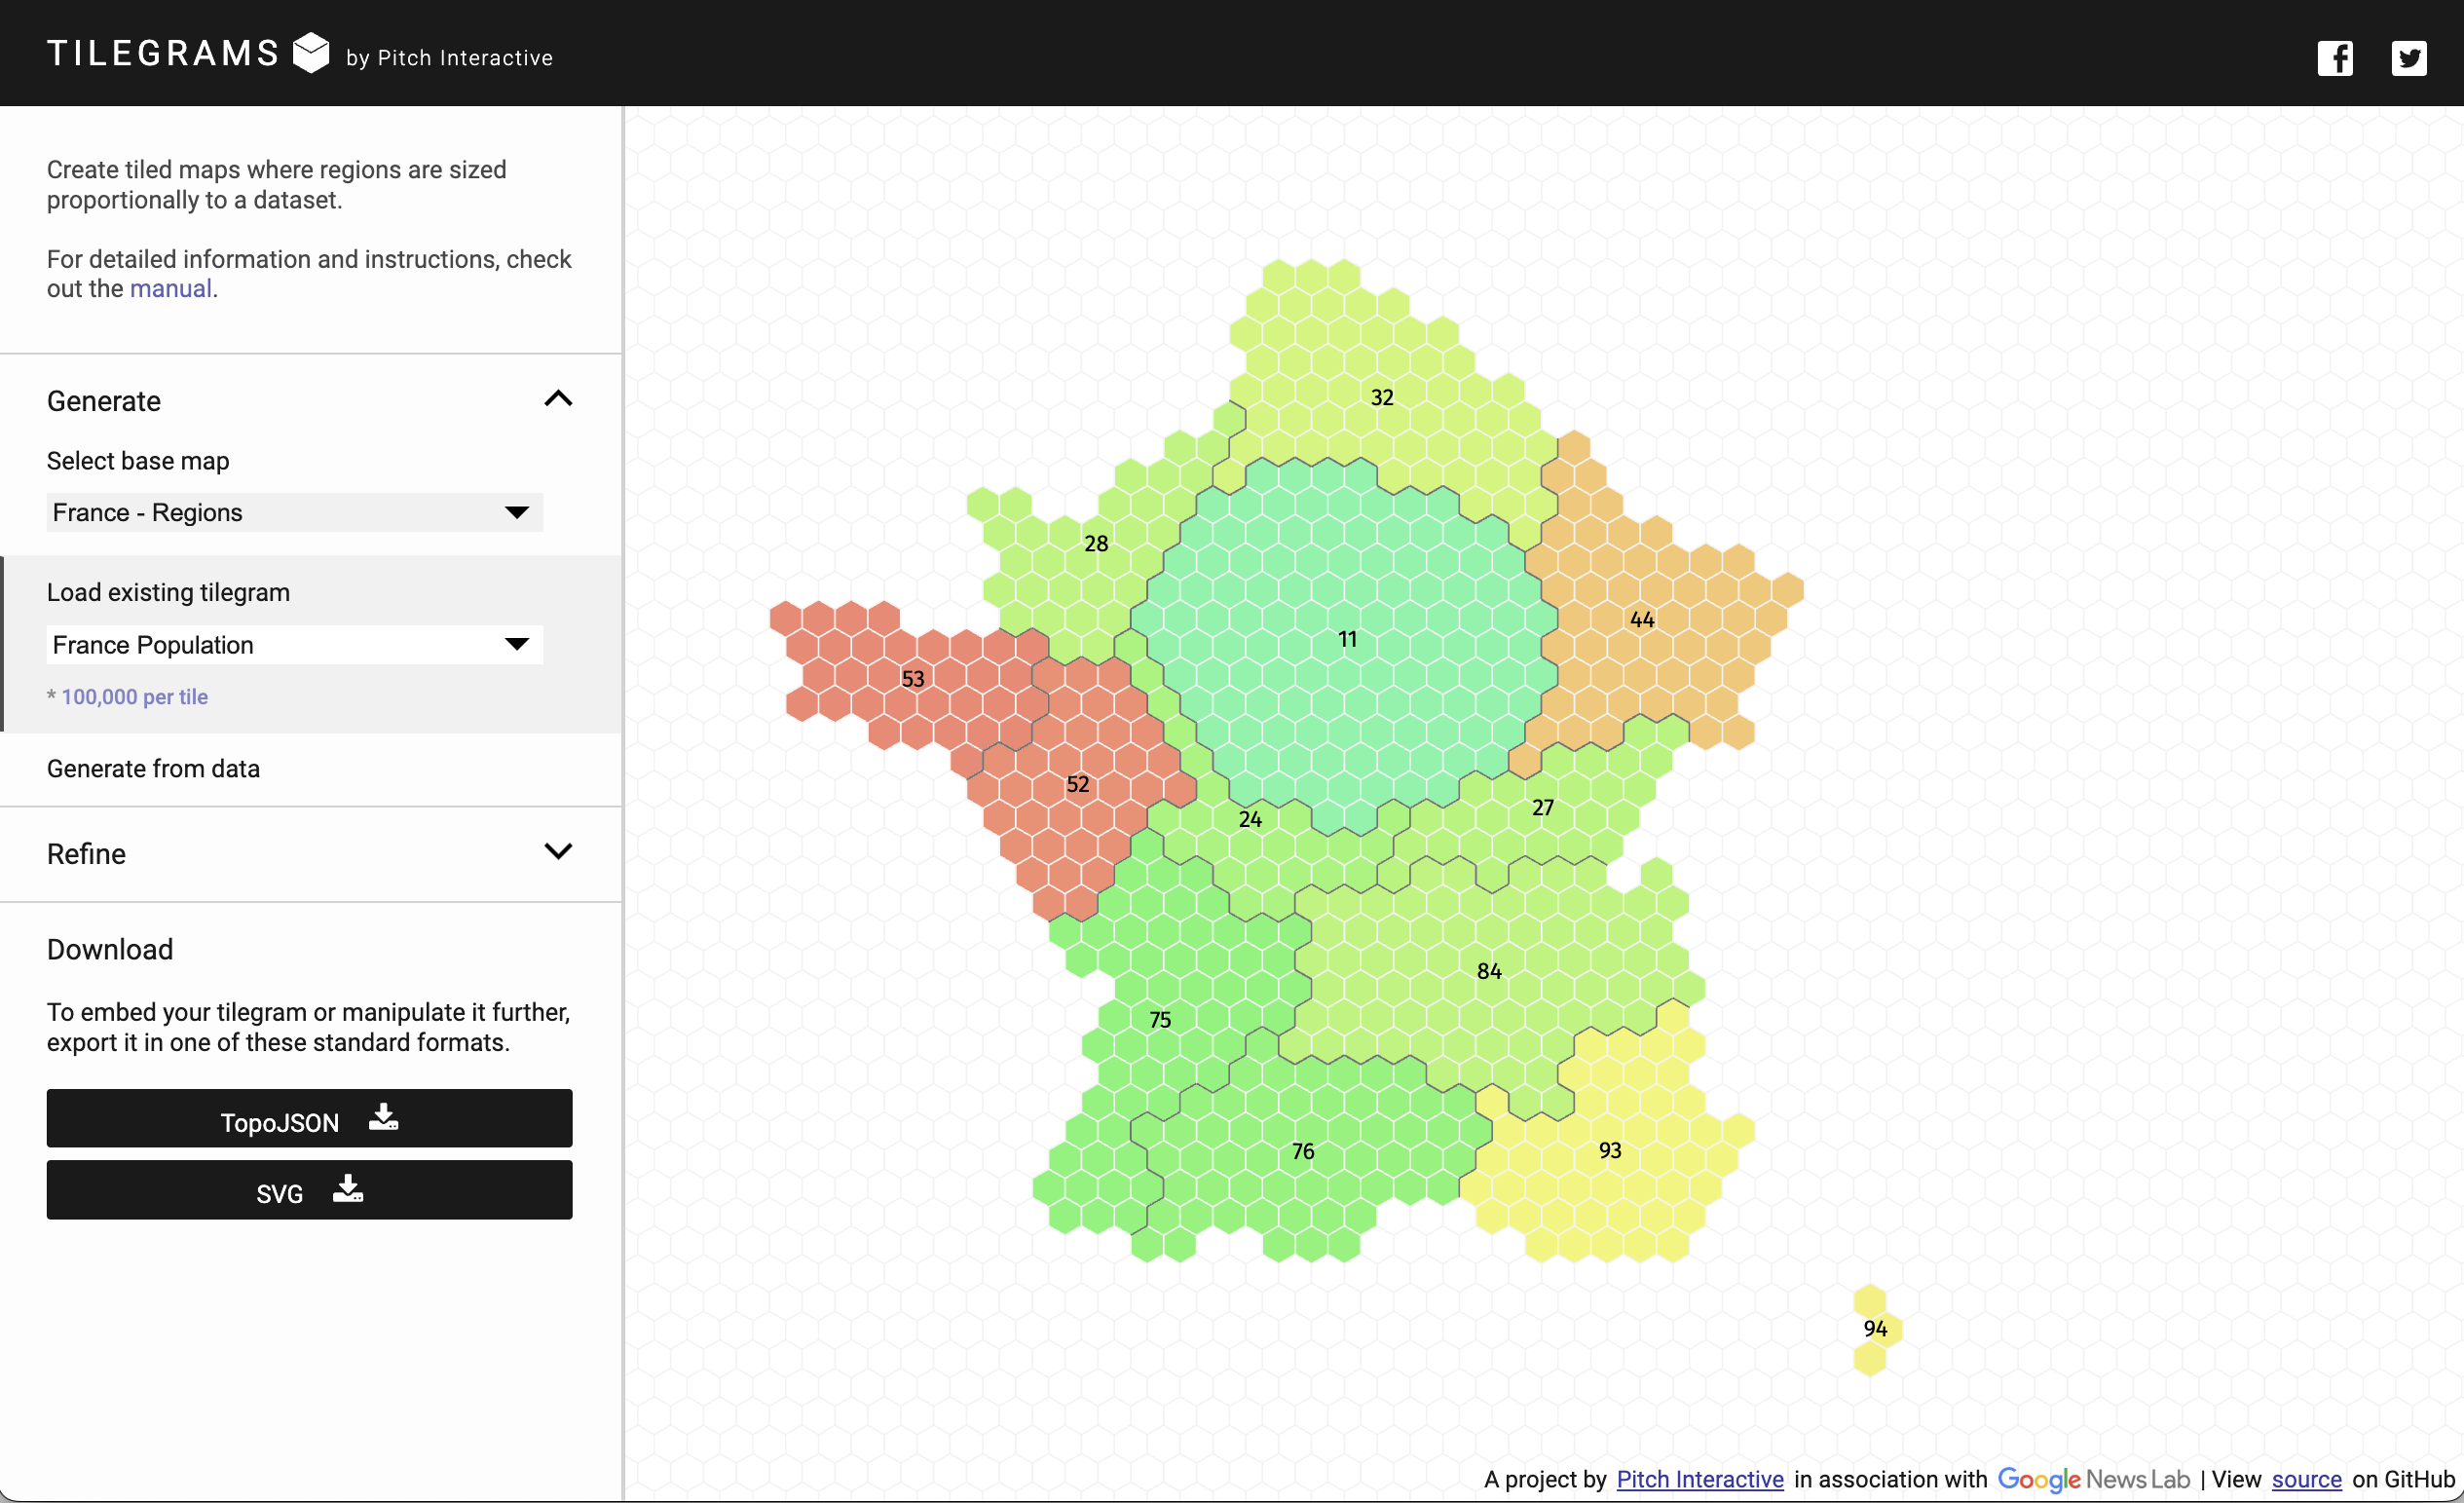
Task: Open the Twitter share icon
Action: coord(2409,57)
